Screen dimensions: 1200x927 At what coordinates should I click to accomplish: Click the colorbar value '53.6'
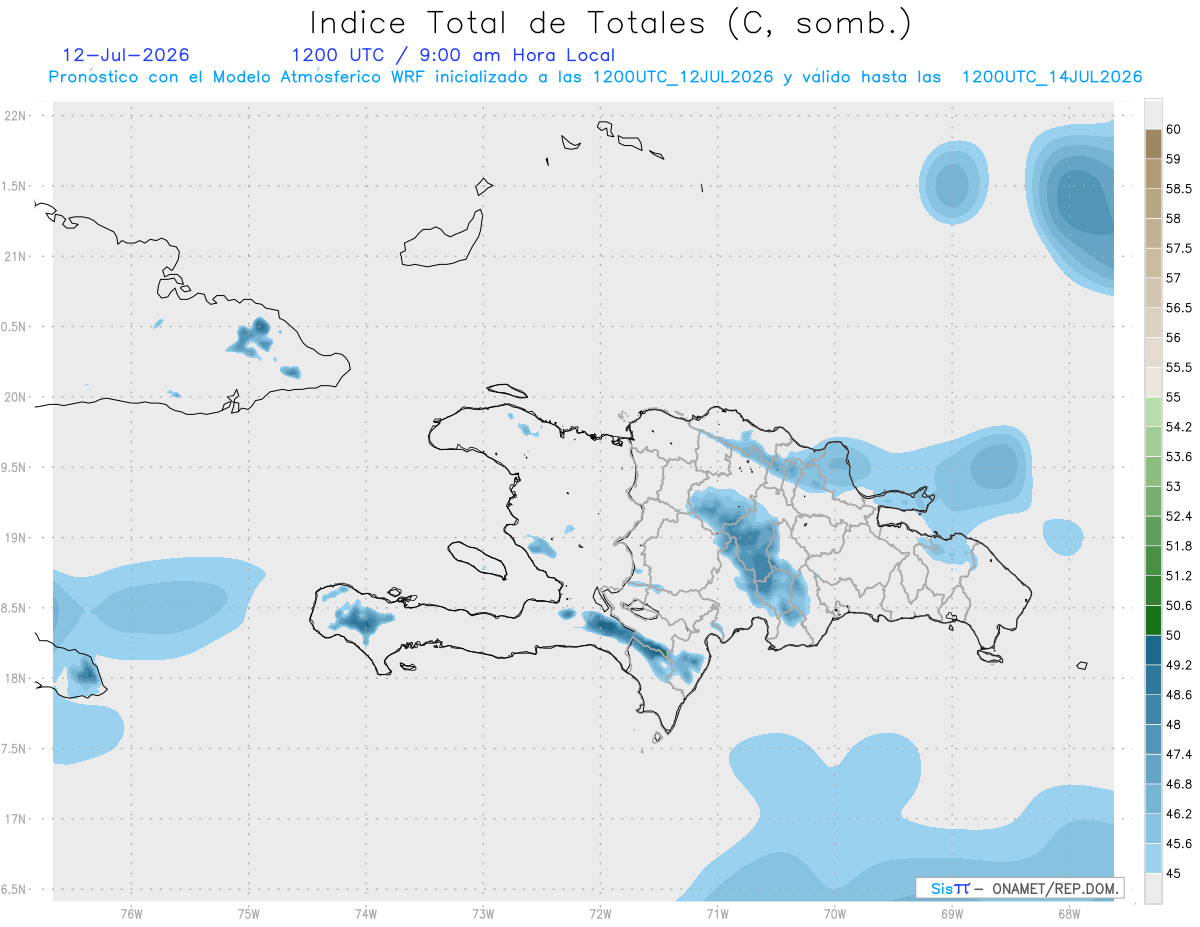click(x=1179, y=457)
